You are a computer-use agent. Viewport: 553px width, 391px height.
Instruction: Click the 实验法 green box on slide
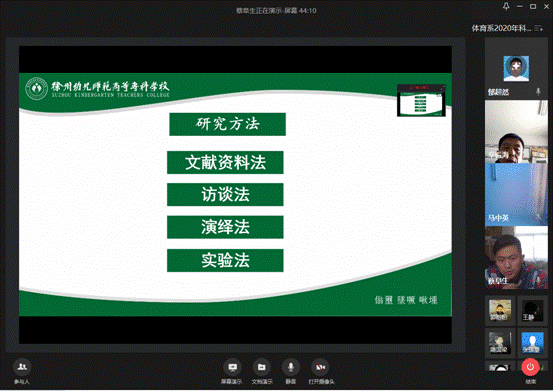(x=225, y=261)
